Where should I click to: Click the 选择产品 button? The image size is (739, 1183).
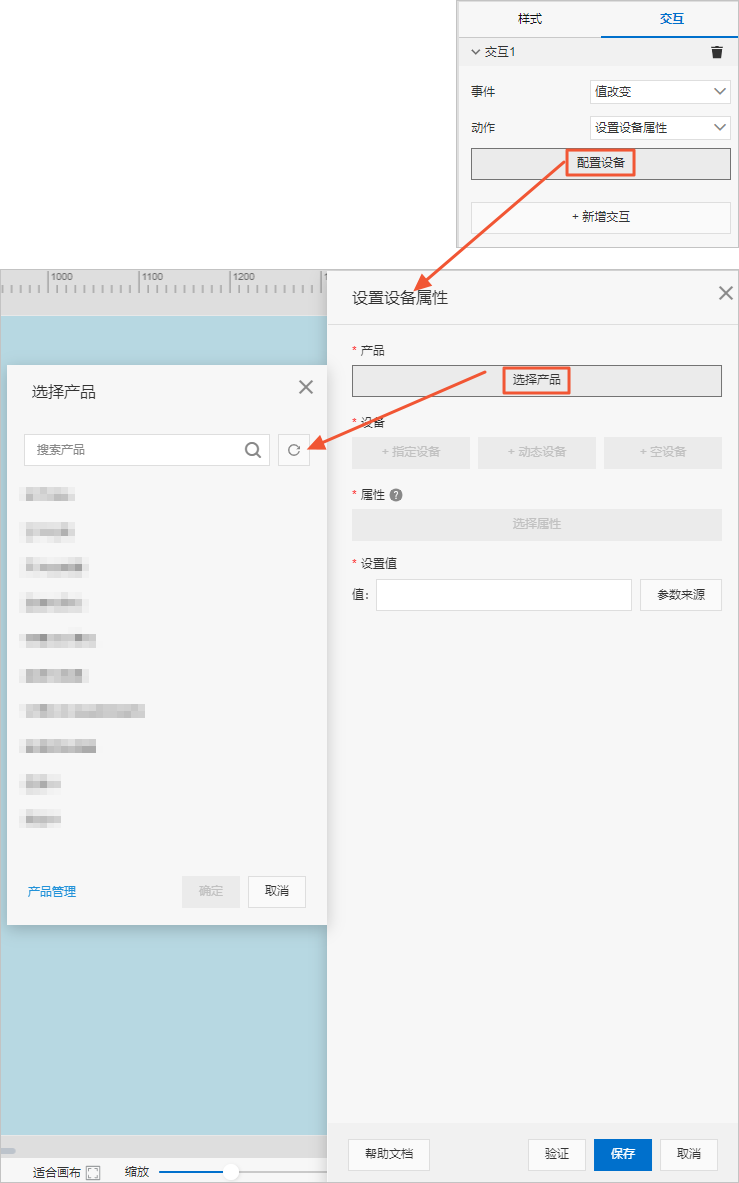537,380
